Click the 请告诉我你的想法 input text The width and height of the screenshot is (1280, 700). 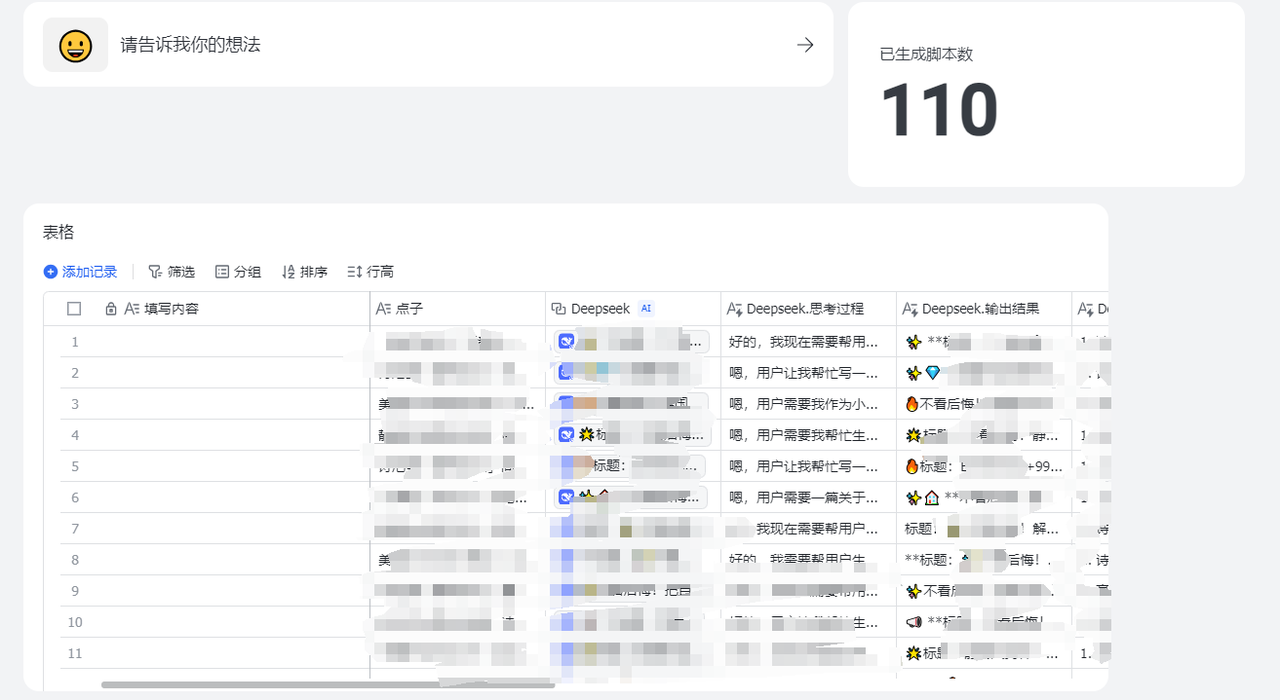pyautogui.click(x=190, y=45)
